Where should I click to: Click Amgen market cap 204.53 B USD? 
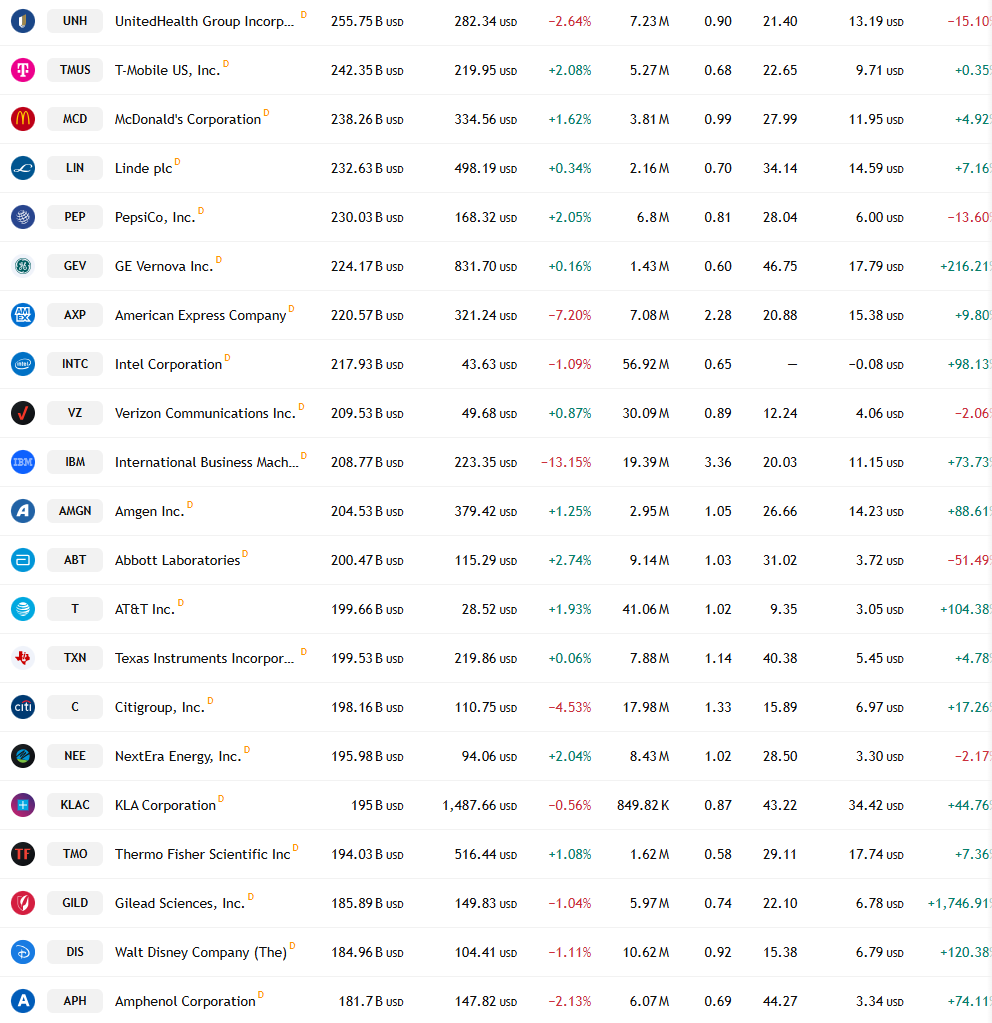pos(367,512)
